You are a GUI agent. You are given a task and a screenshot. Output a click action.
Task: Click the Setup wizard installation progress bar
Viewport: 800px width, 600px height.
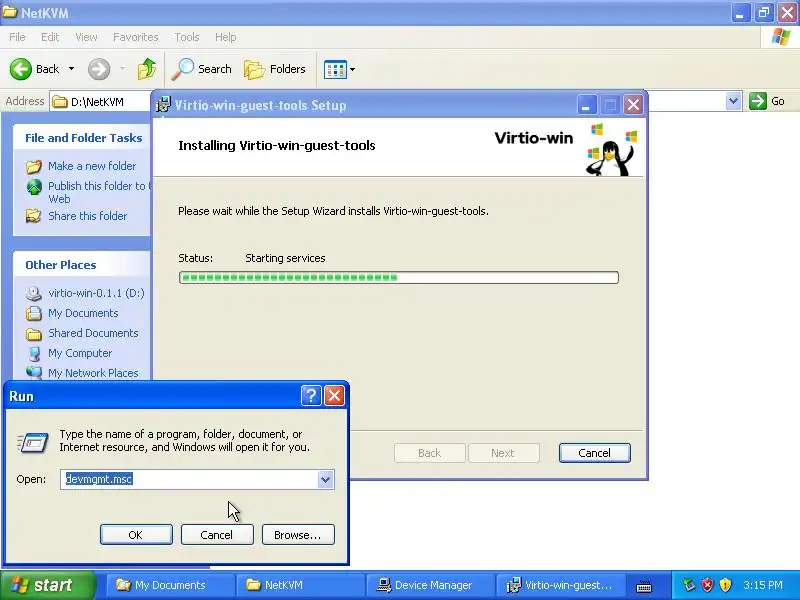pos(398,278)
